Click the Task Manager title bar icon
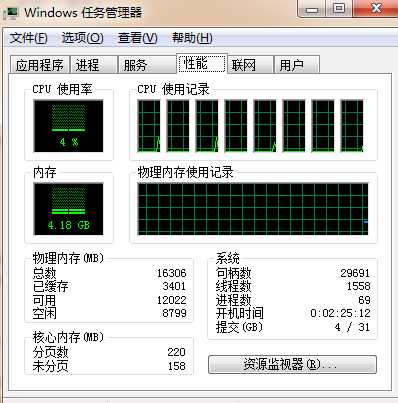Viewport: 398px width, 403px height. click(x=12, y=13)
